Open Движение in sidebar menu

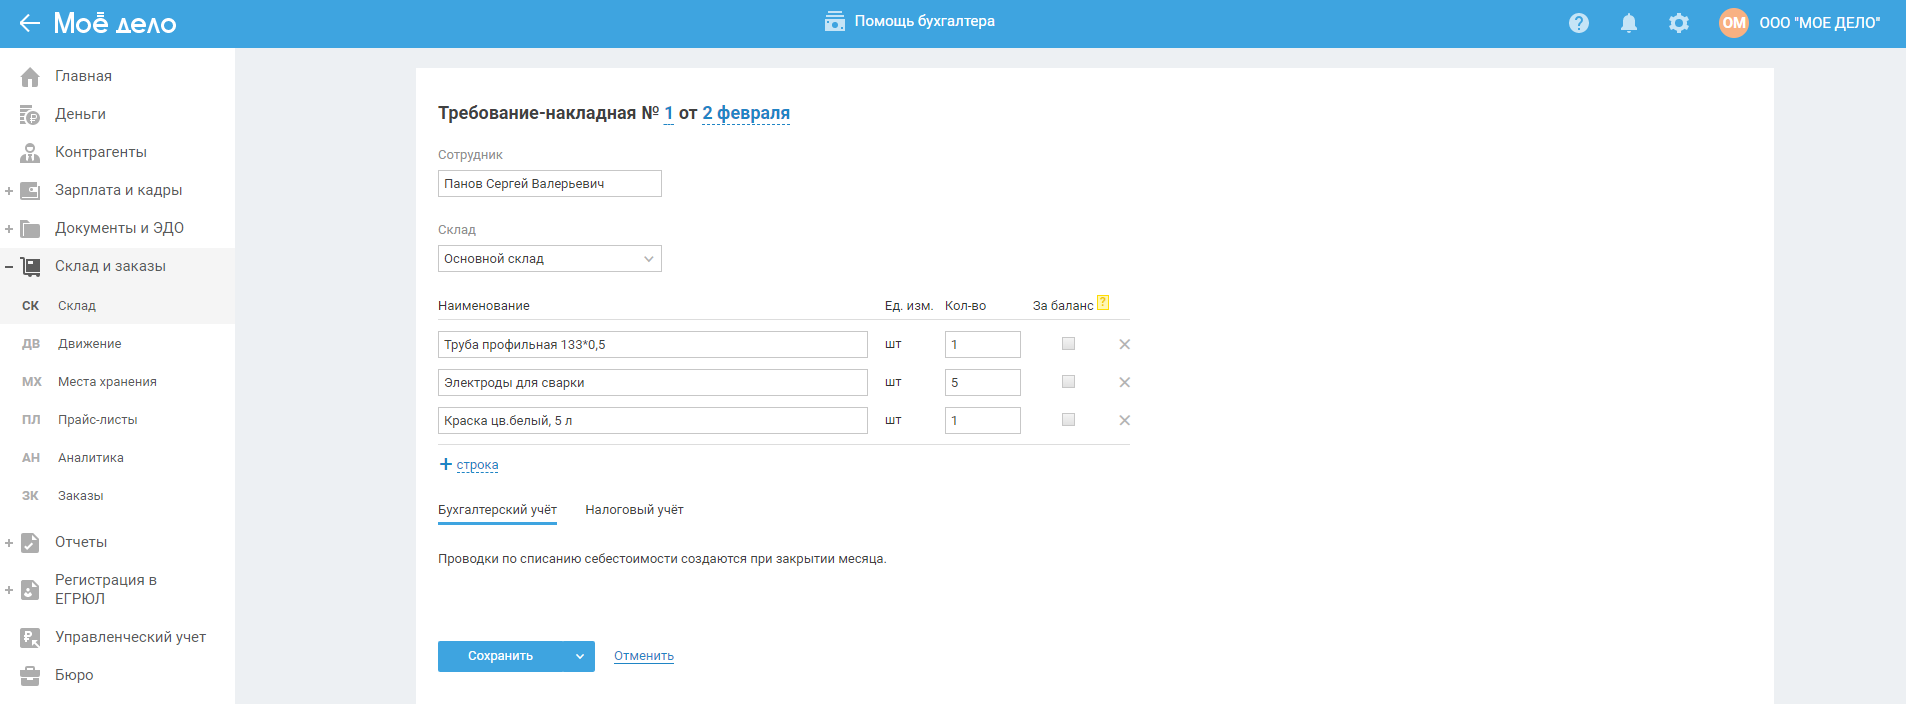coord(89,344)
